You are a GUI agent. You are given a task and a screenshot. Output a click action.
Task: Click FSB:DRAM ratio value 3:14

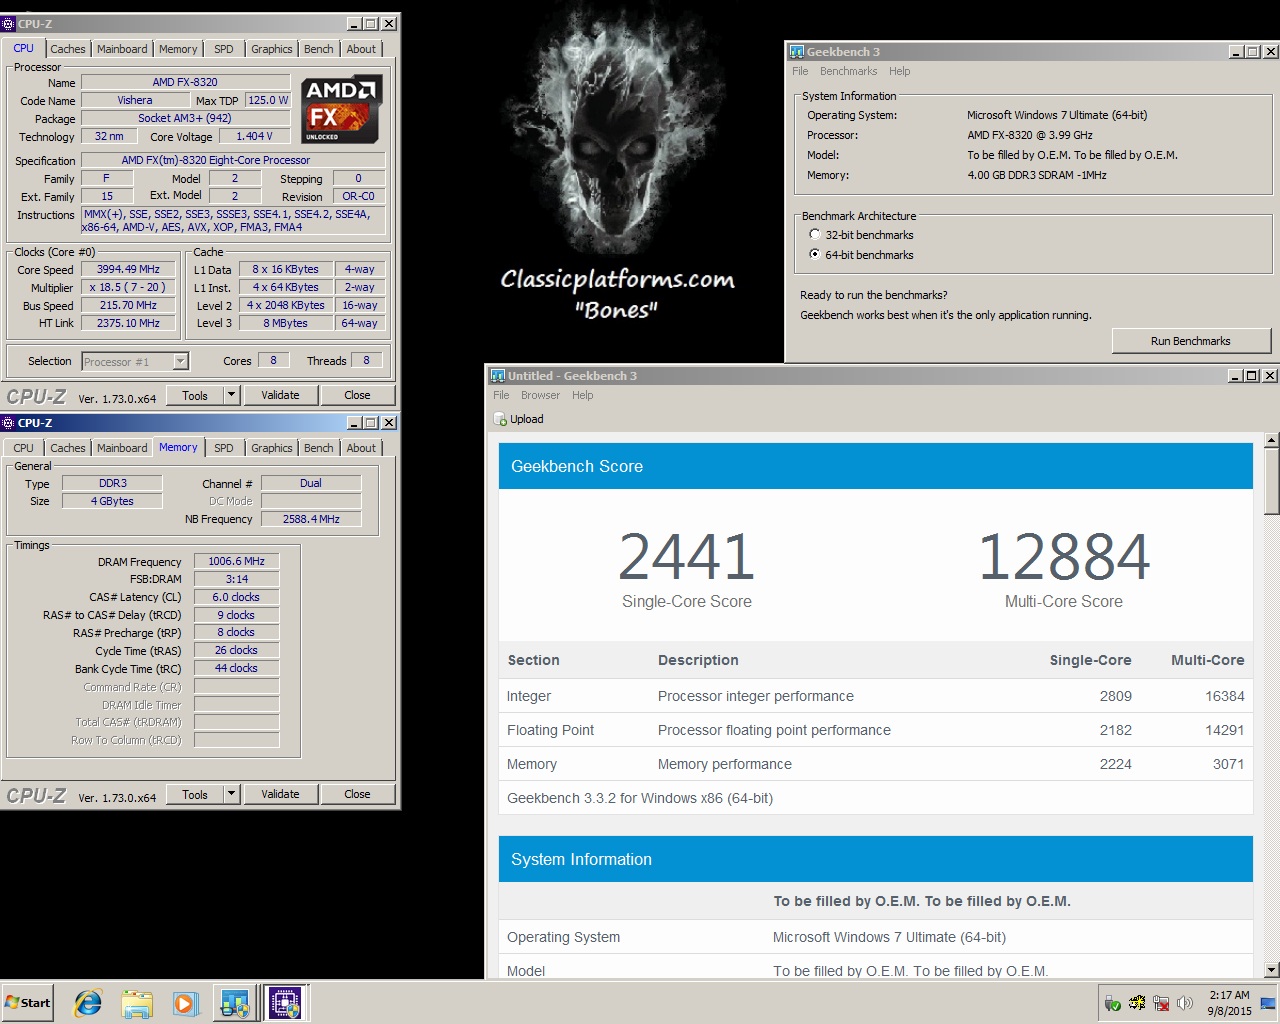[x=236, y=579]
